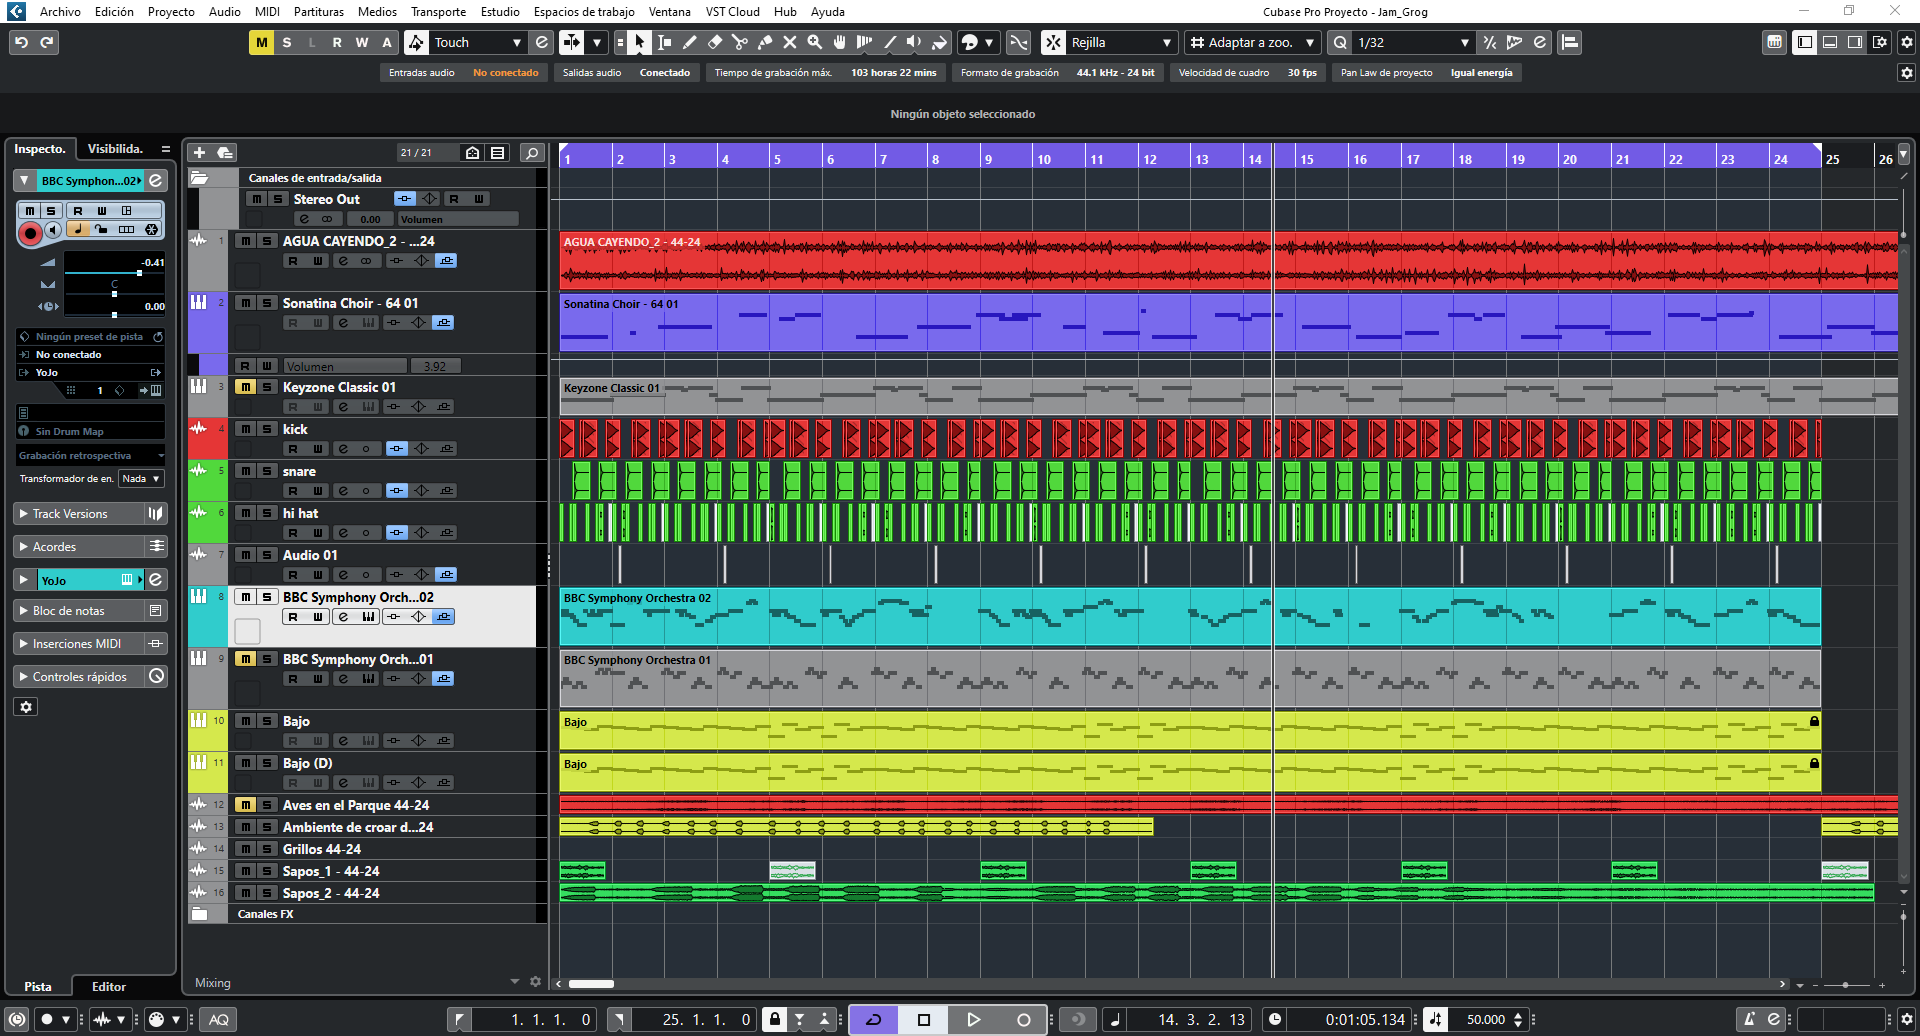Open the Partituras menu
The width and height of the screenshot is (1920, 1036).
pyautogui.click(x=319, y=12)
